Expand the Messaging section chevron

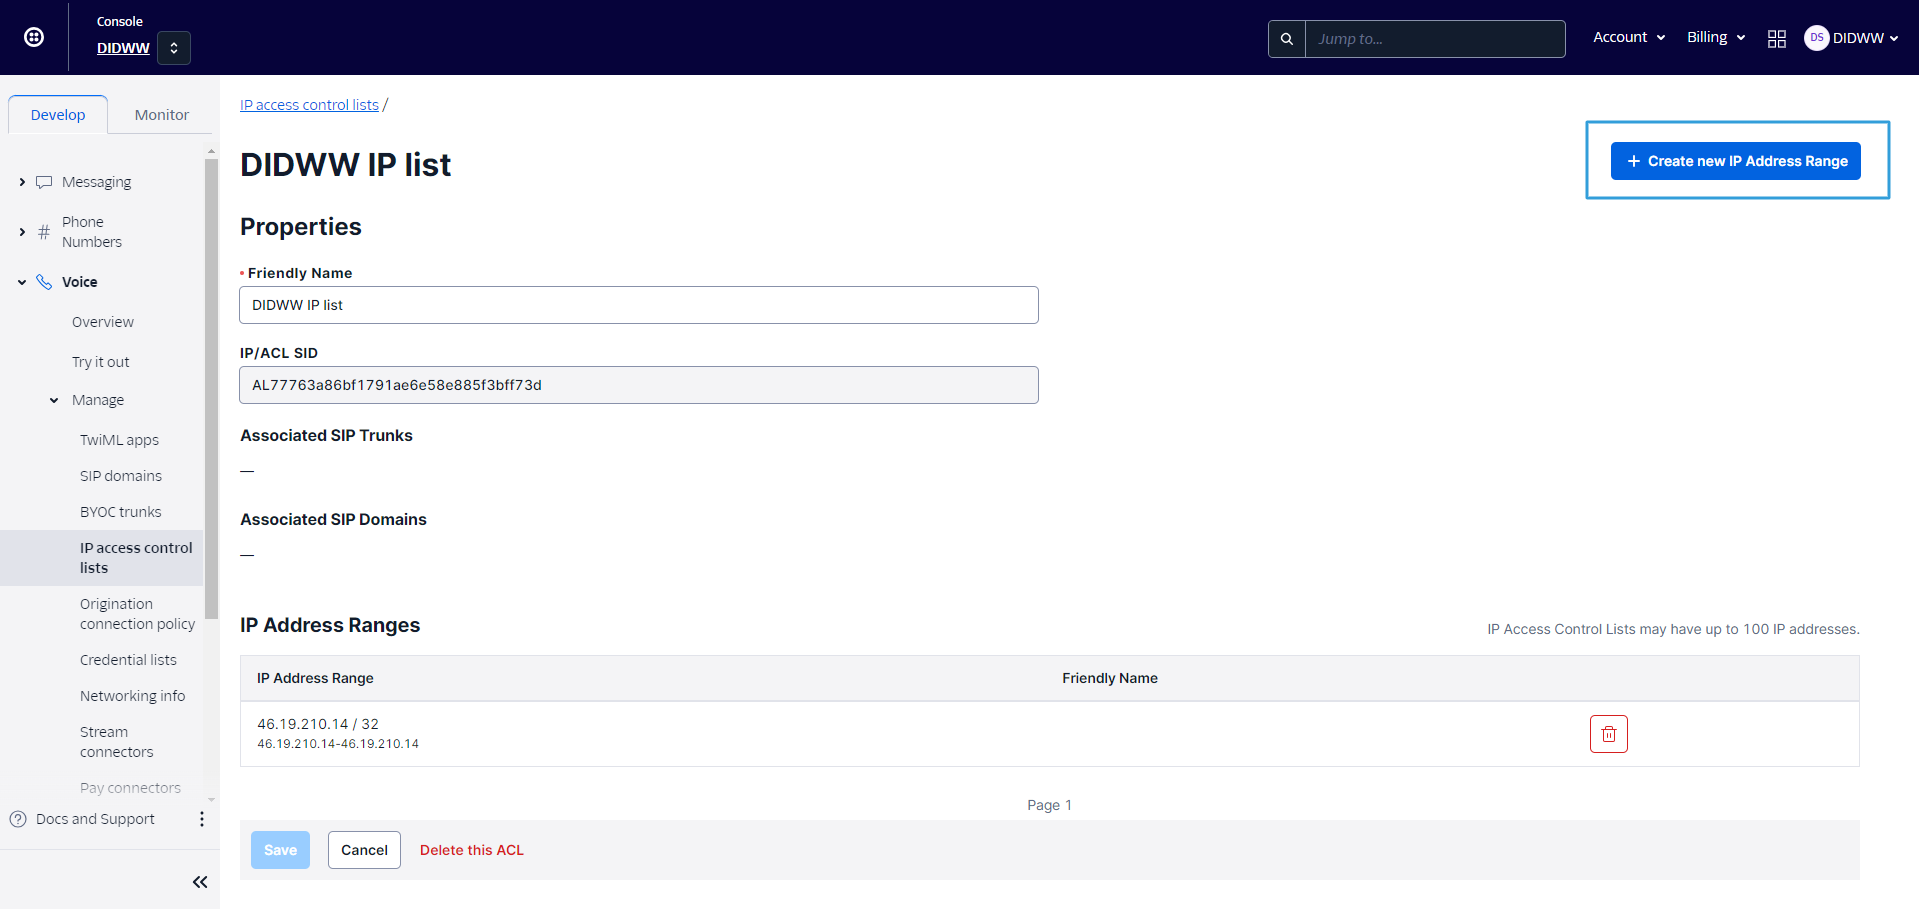click(x=22, y=182)
